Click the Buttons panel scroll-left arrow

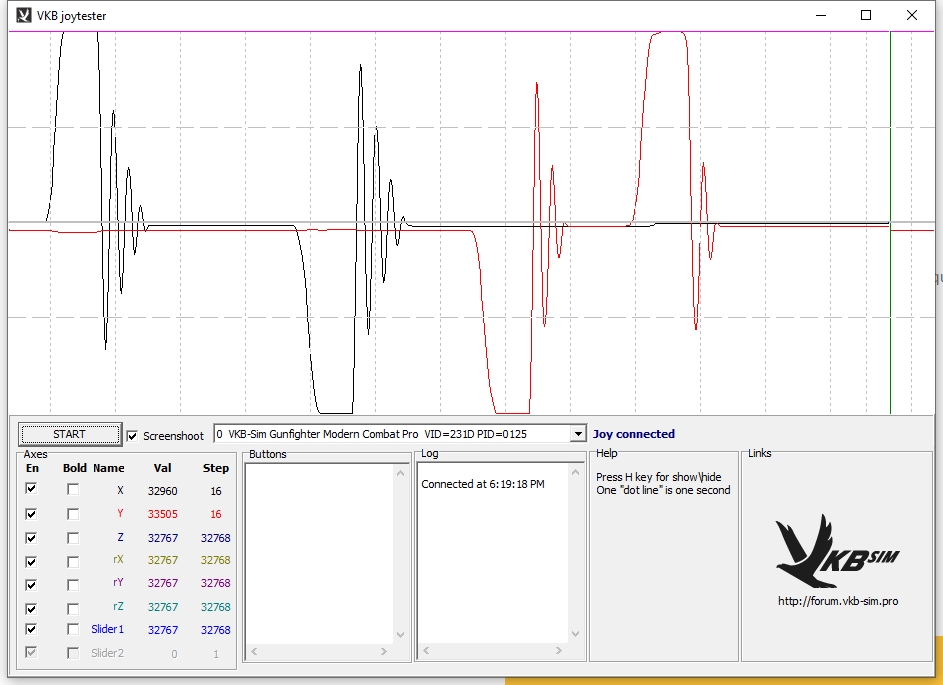pos(254,652)
